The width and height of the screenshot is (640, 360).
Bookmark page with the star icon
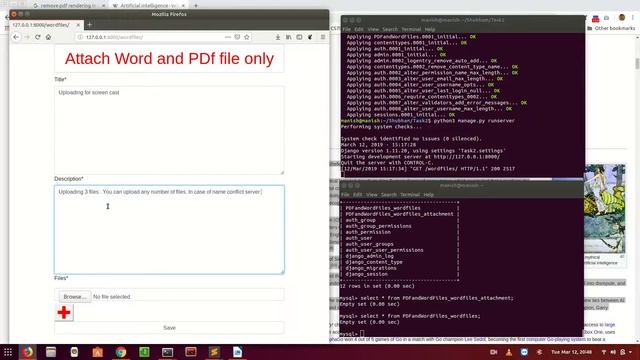point(247,37)
